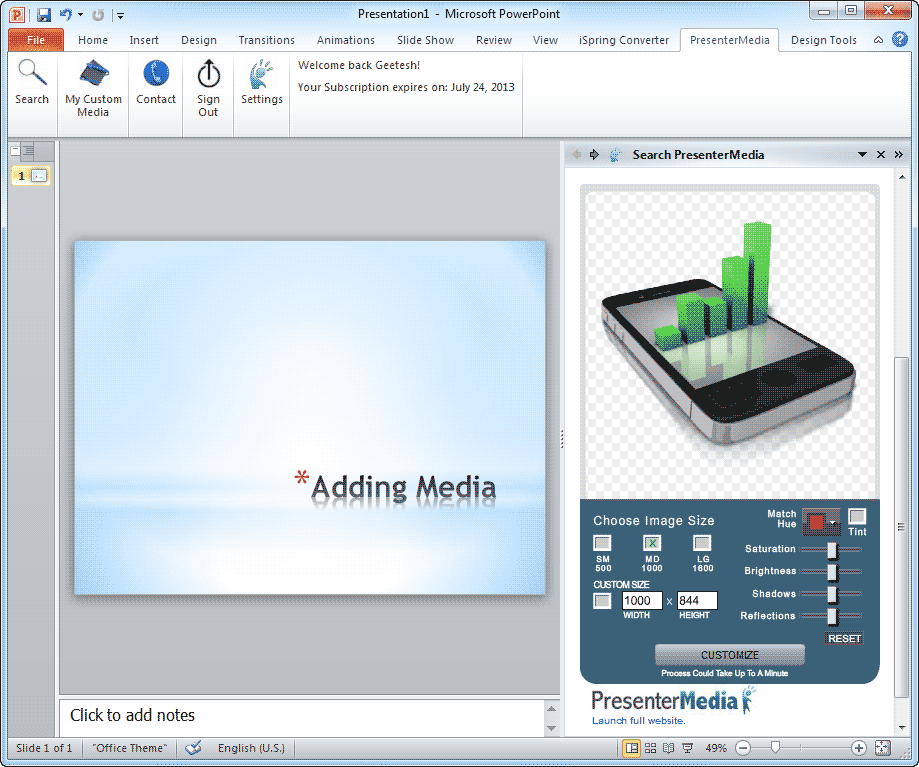Viewport: 919px width, 767px height.
Task: Adjust the Shadows slider
Action: pos(832,594)
